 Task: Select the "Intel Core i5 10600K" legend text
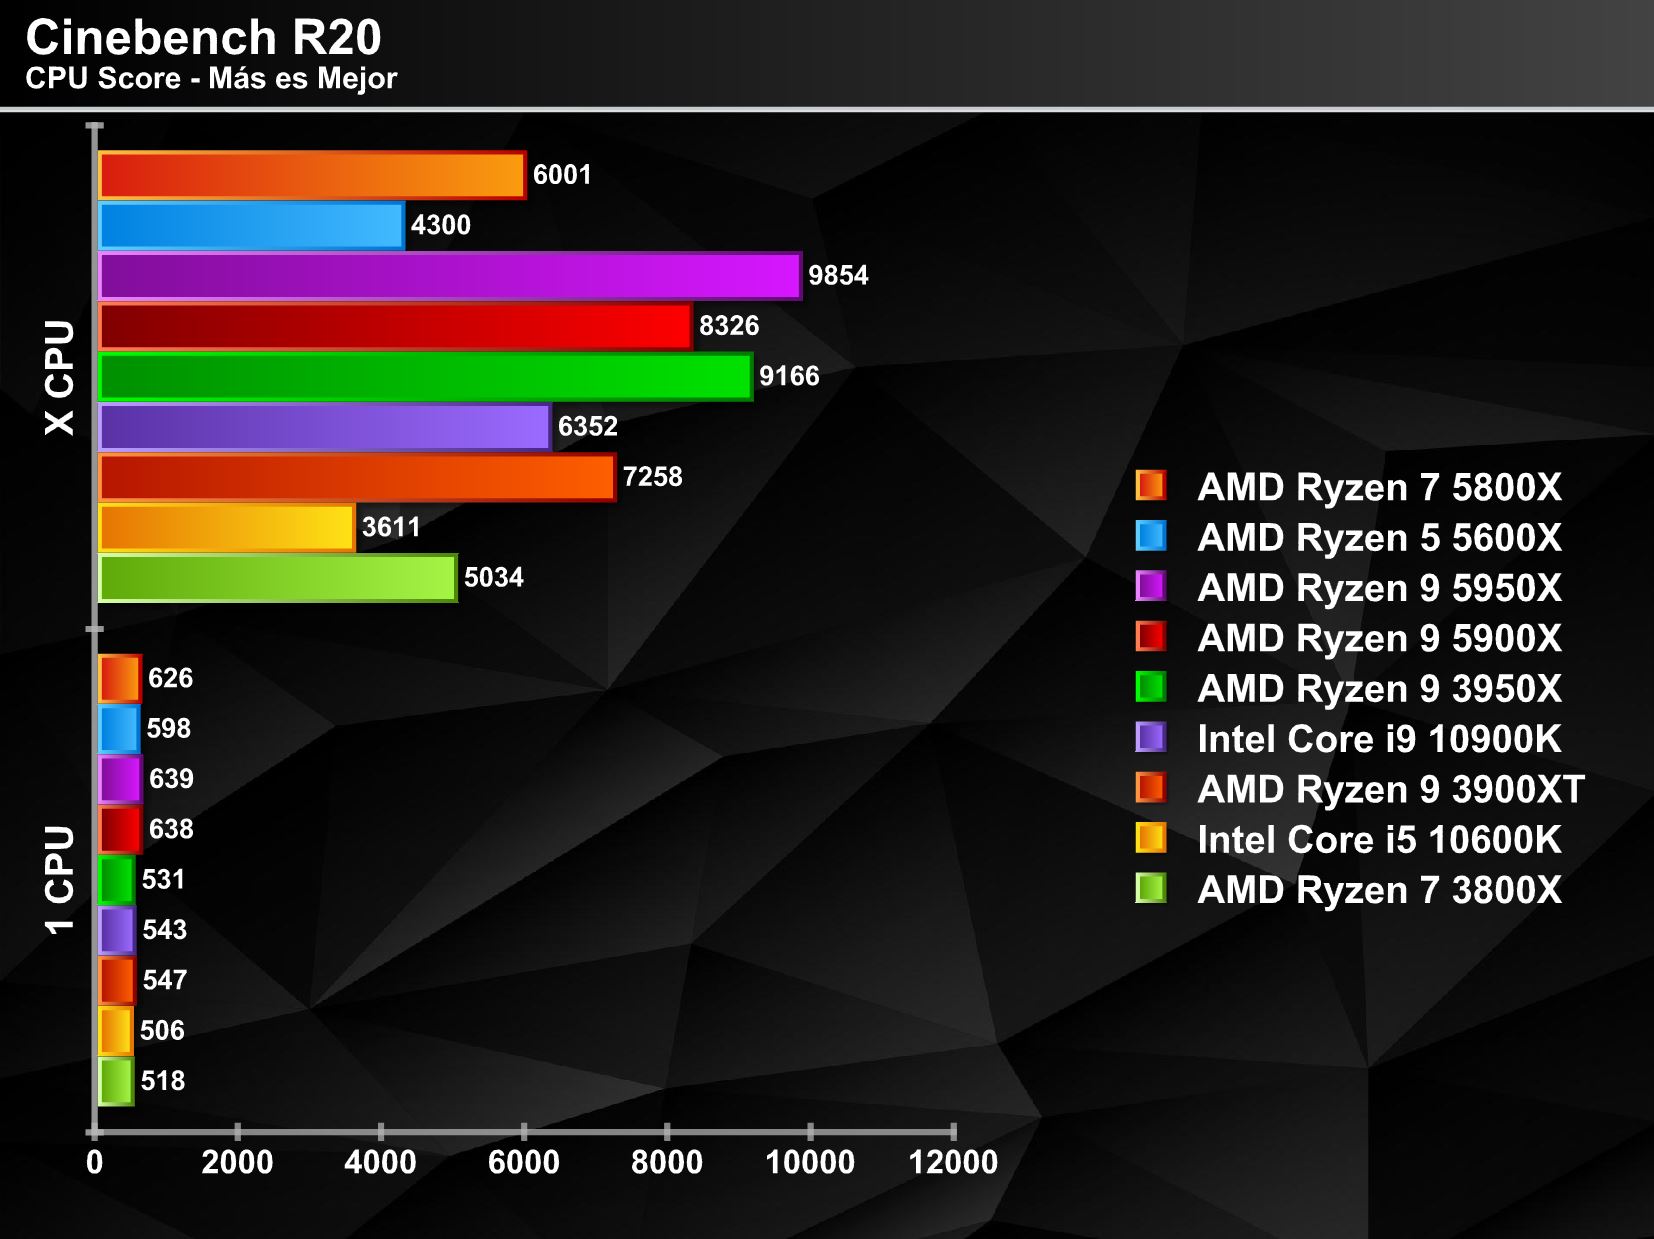point(1379,840)
